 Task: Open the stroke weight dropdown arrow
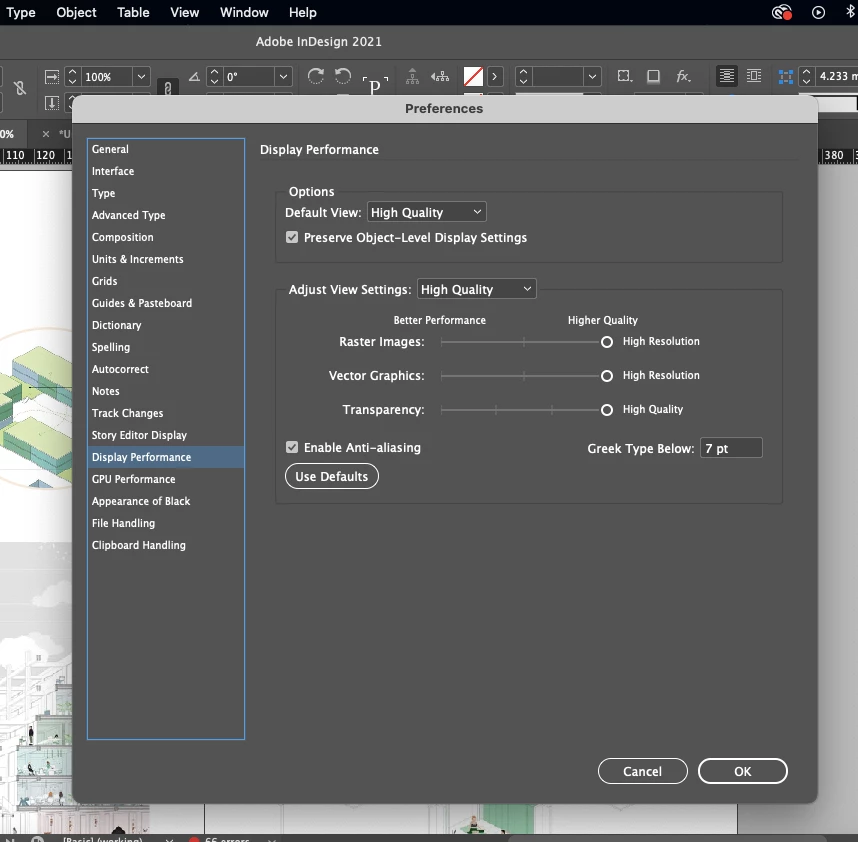tap(592, 77)
